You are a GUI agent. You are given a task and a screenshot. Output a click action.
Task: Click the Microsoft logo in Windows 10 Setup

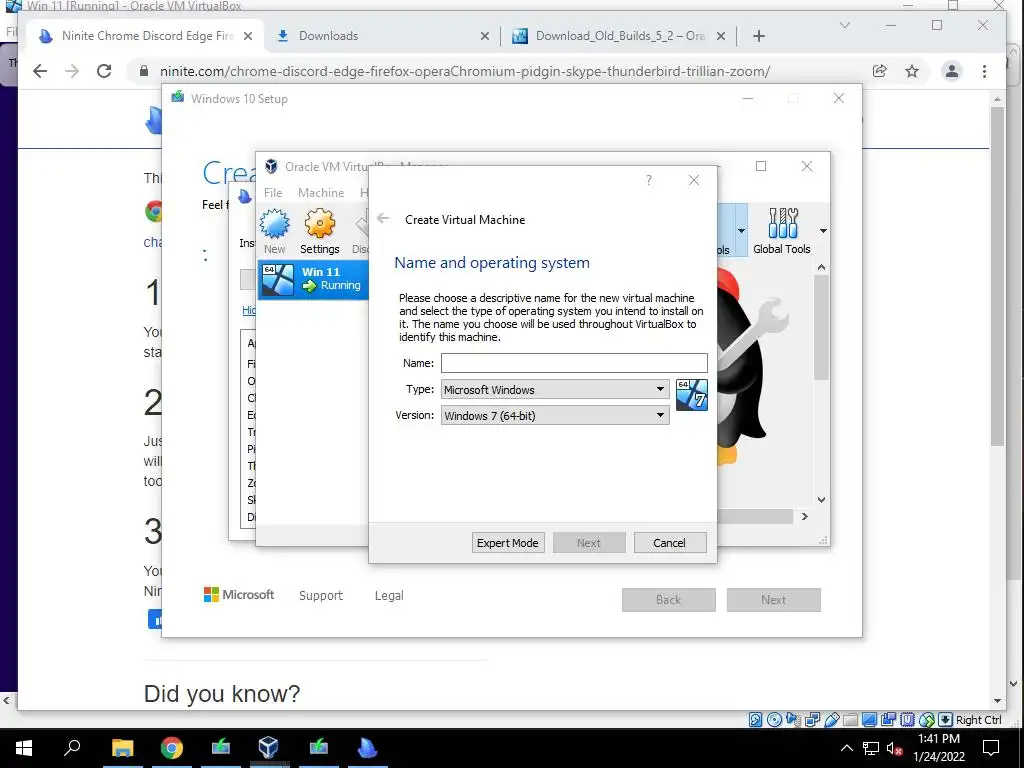pyautogui.click(x=239, y=595)
